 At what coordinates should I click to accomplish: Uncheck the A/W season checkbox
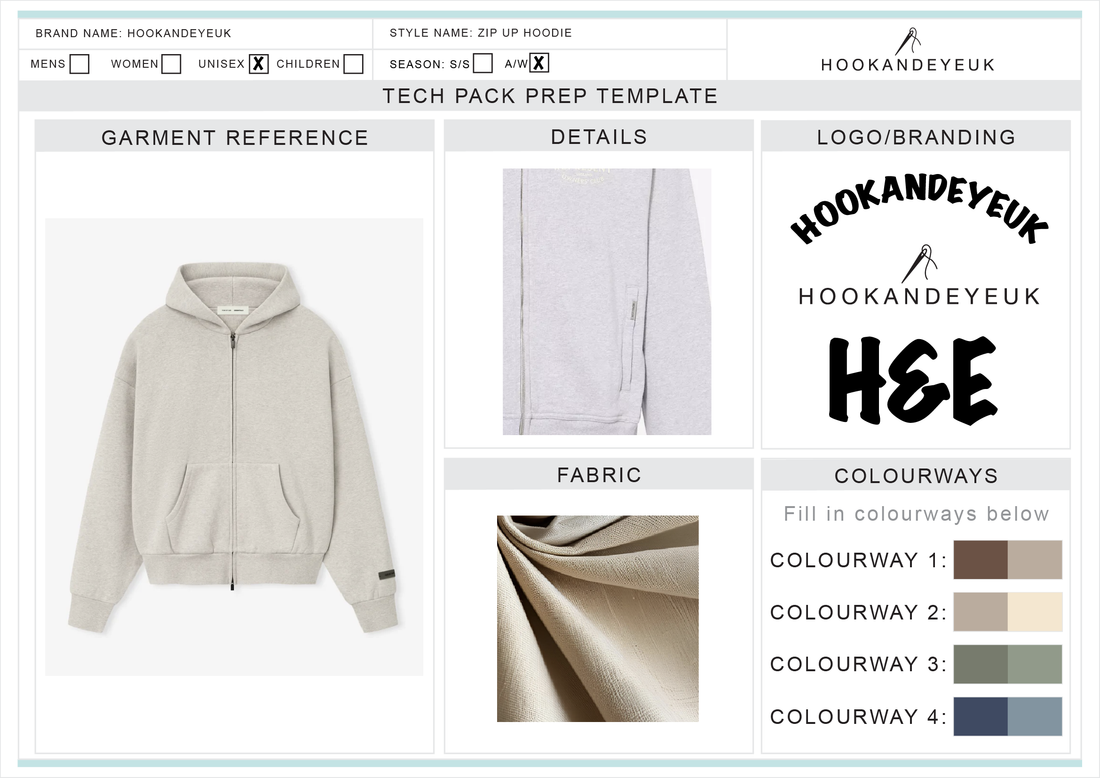[x=538, y=63]
